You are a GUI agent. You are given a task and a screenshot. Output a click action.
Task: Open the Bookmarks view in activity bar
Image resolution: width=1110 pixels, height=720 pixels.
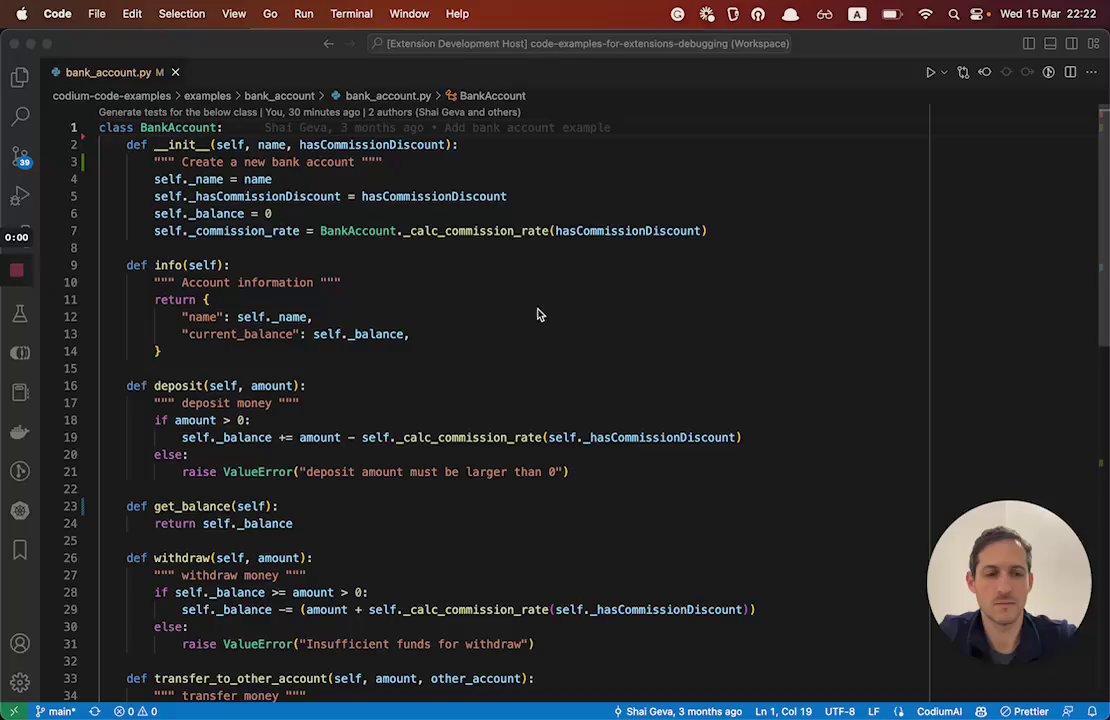(20, 550)
